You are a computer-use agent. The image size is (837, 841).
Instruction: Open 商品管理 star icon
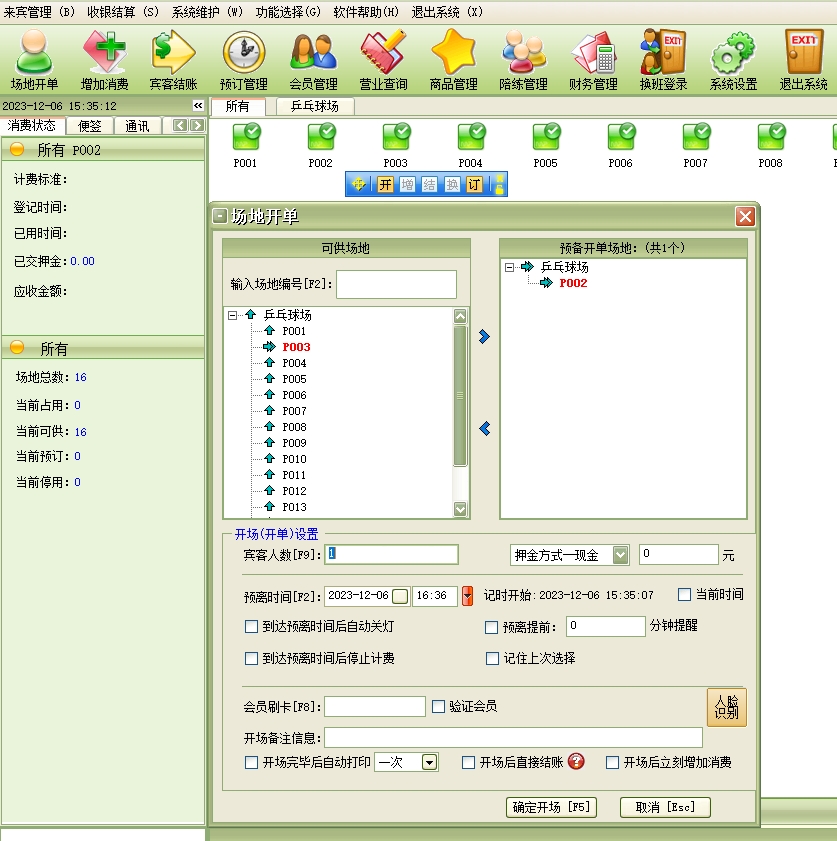(x=453, y=59)
